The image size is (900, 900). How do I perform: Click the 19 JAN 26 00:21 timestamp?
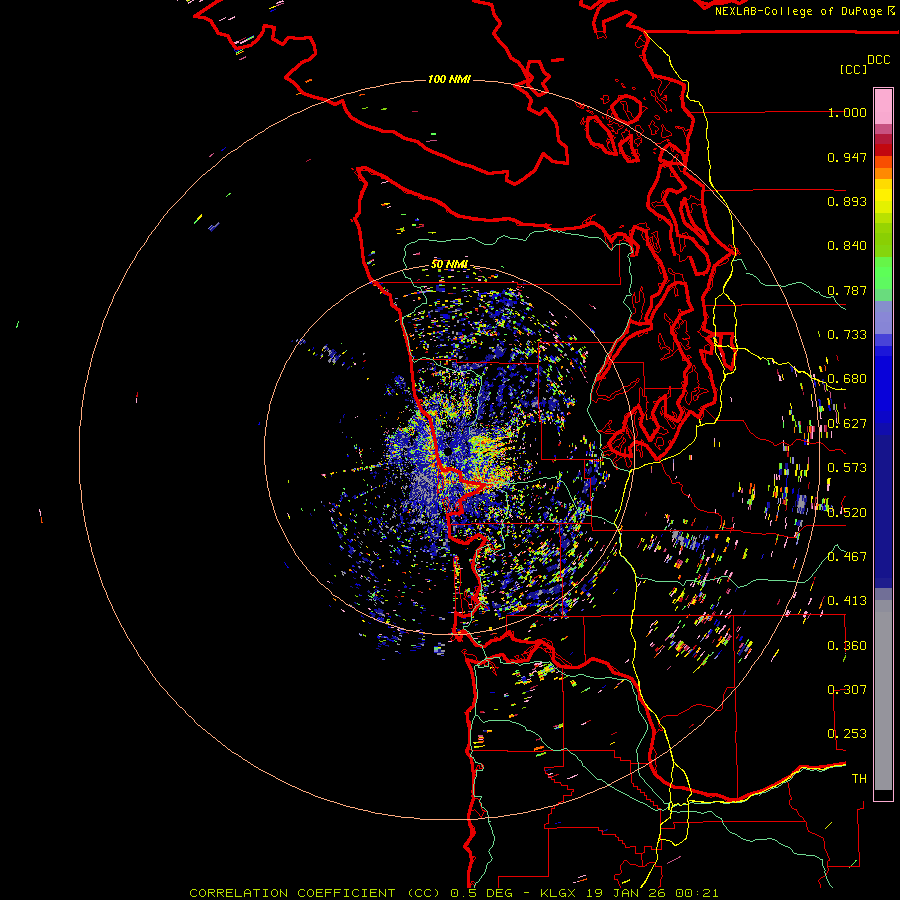[653, 893]
